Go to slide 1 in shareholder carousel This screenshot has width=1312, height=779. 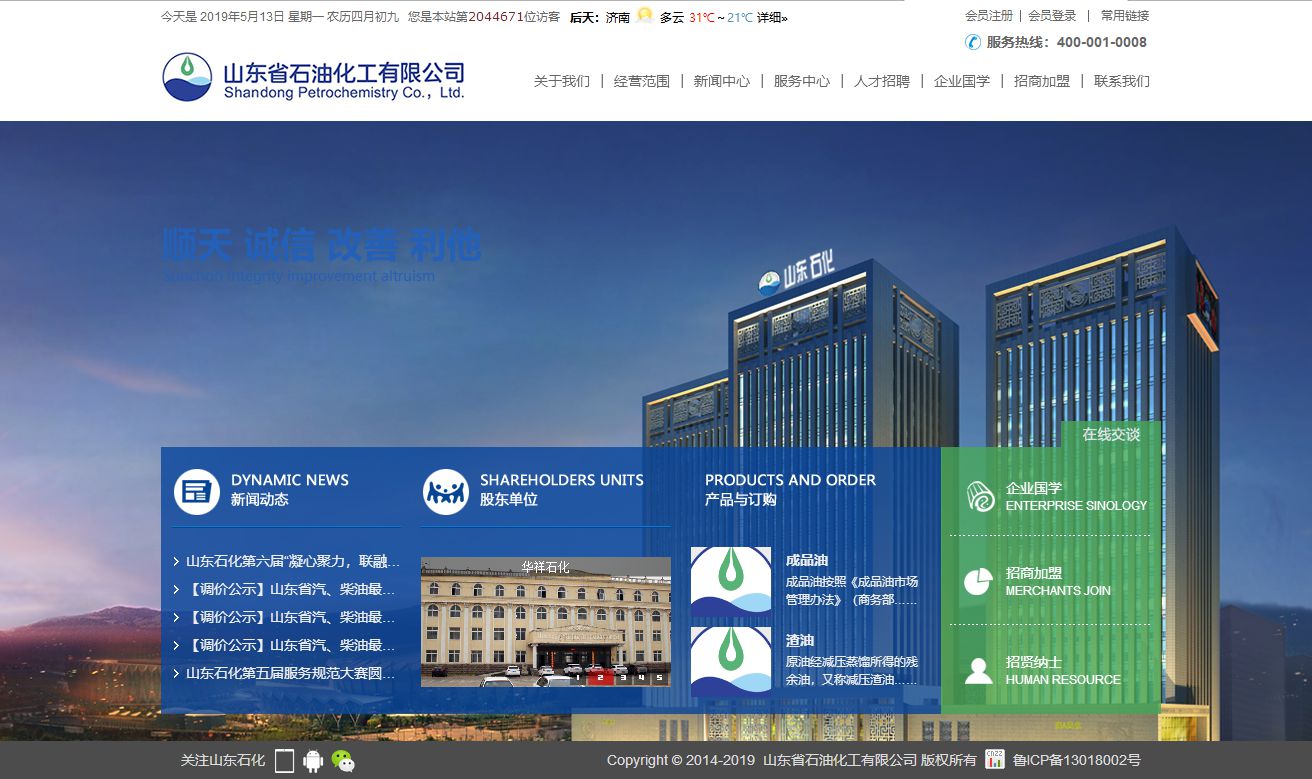pyautogui.click(x=577, y=677)
